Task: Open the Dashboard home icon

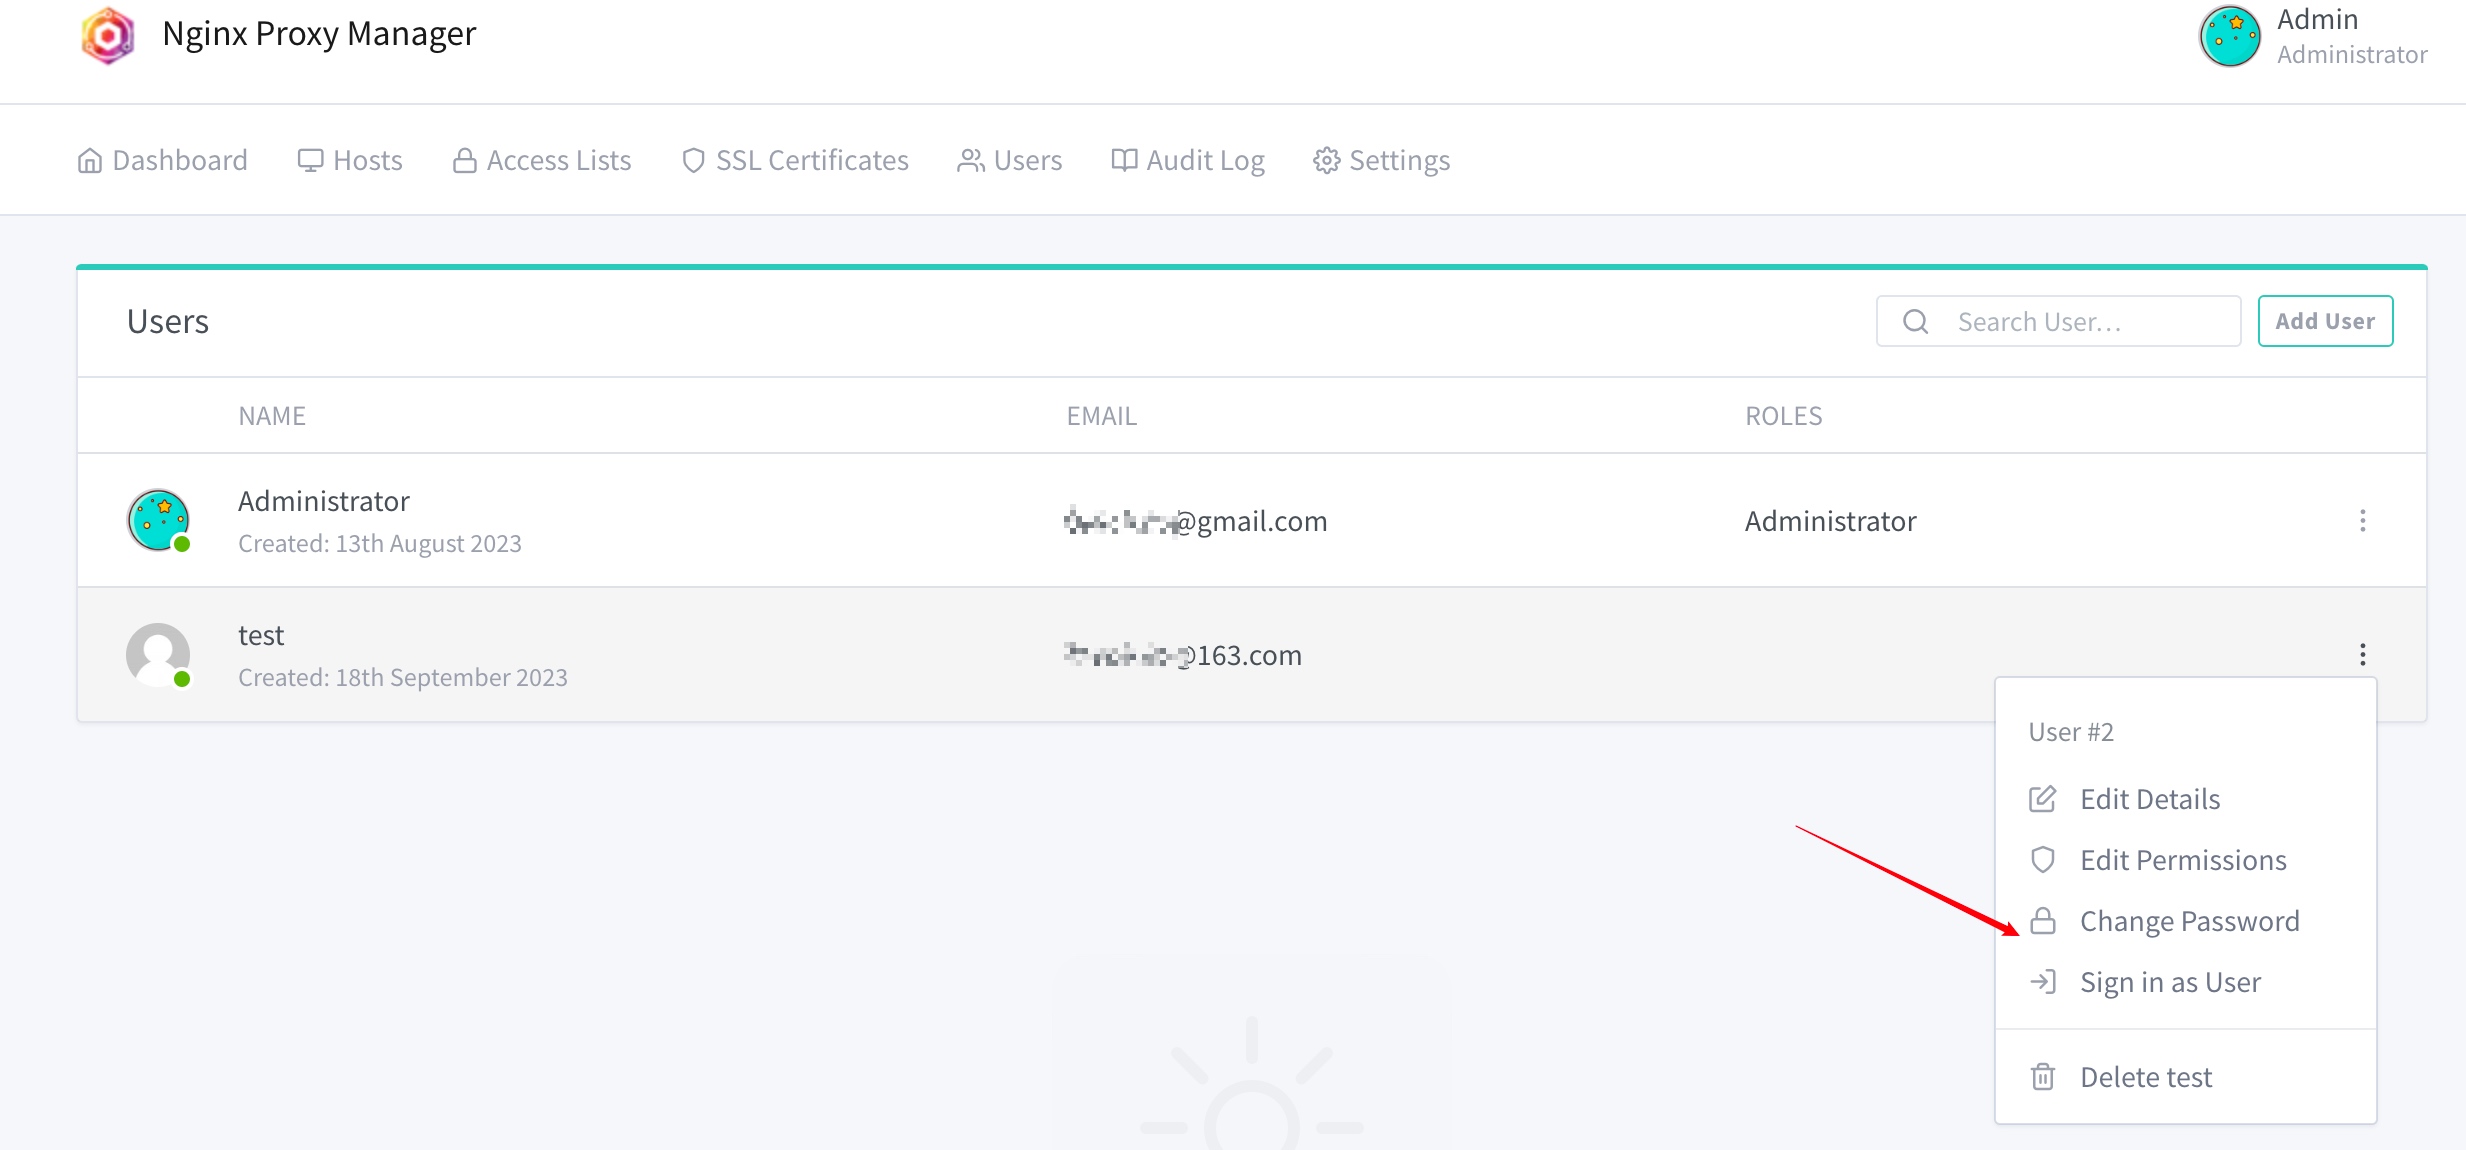Action: (x=90, y=160)
